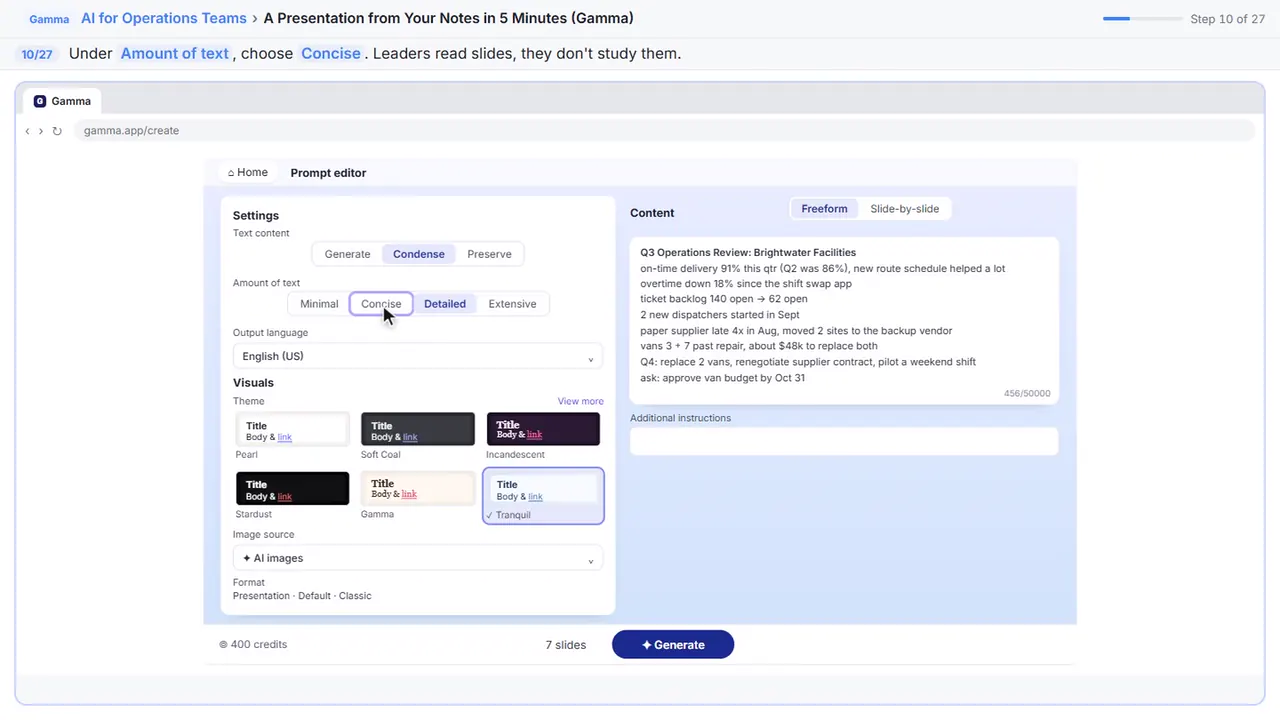Go to Home in Gamma
This screenshot has width=1280, height=720.
click(248, 172)
